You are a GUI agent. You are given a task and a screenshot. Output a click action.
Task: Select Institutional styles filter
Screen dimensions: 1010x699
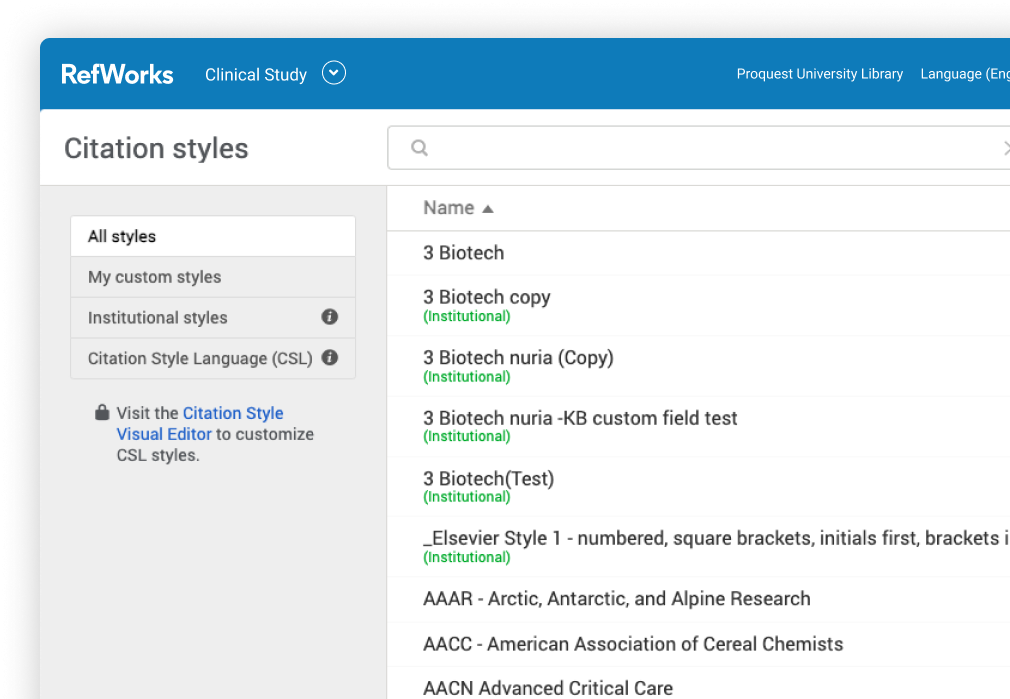[213, 318]
